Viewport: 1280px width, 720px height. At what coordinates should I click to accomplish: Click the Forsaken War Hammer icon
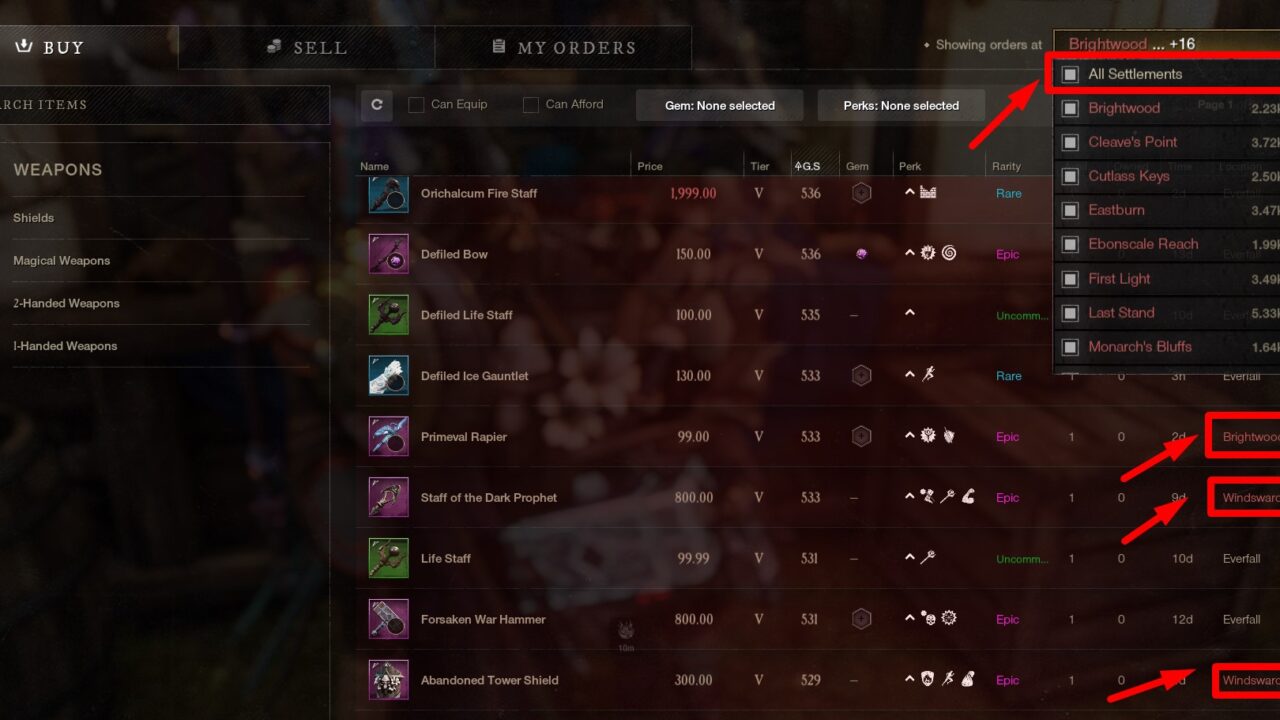[x=388, y=619]
